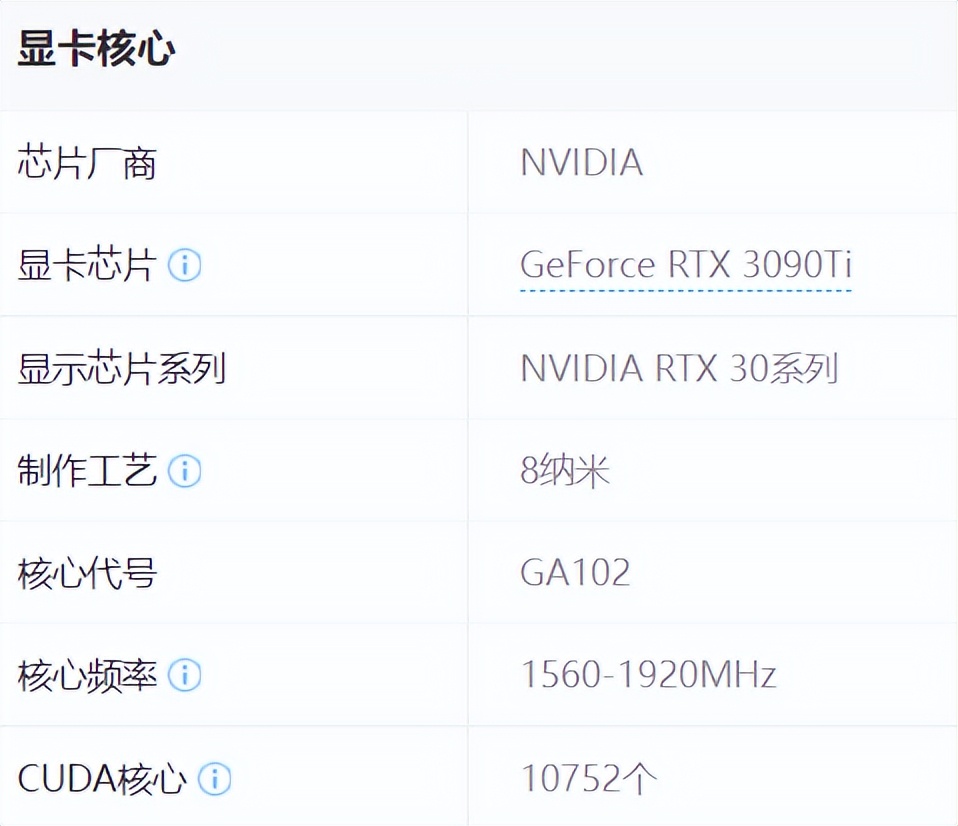Click the info icon beside CUDA核心
958x826 pixels.
point(214,778)
